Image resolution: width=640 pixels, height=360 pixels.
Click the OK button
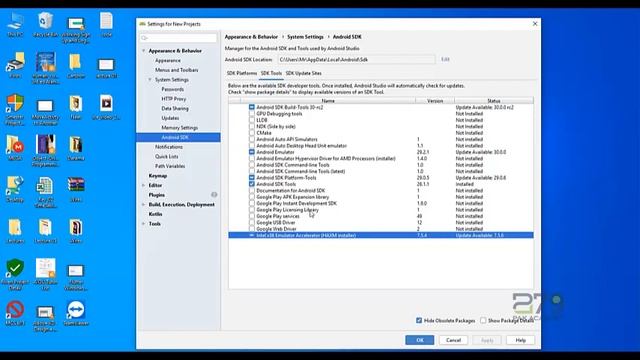(420, 340)
